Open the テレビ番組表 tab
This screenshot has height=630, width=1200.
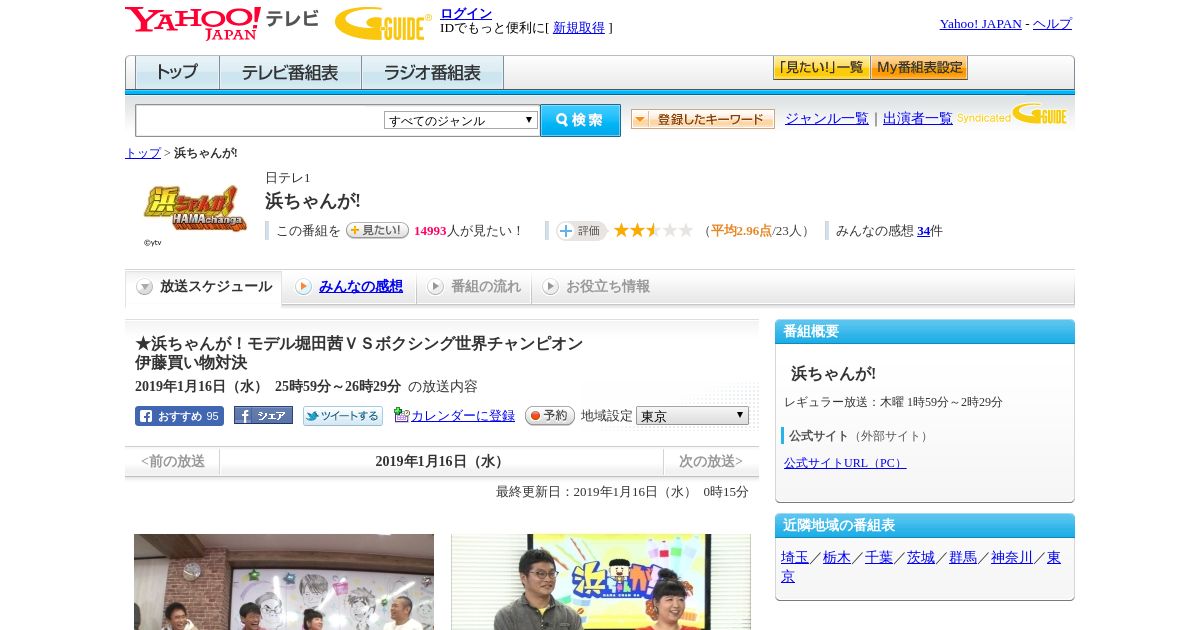pos(290,72)
